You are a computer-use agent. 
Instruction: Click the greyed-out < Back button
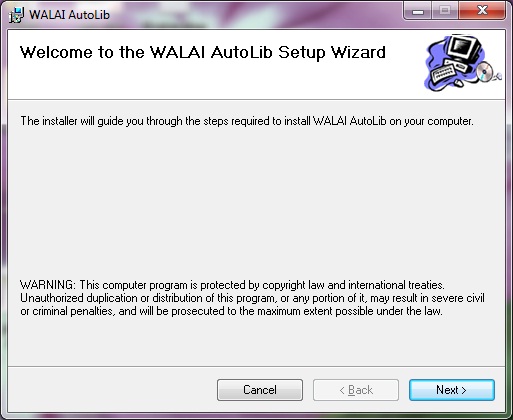tap(356, 390)
